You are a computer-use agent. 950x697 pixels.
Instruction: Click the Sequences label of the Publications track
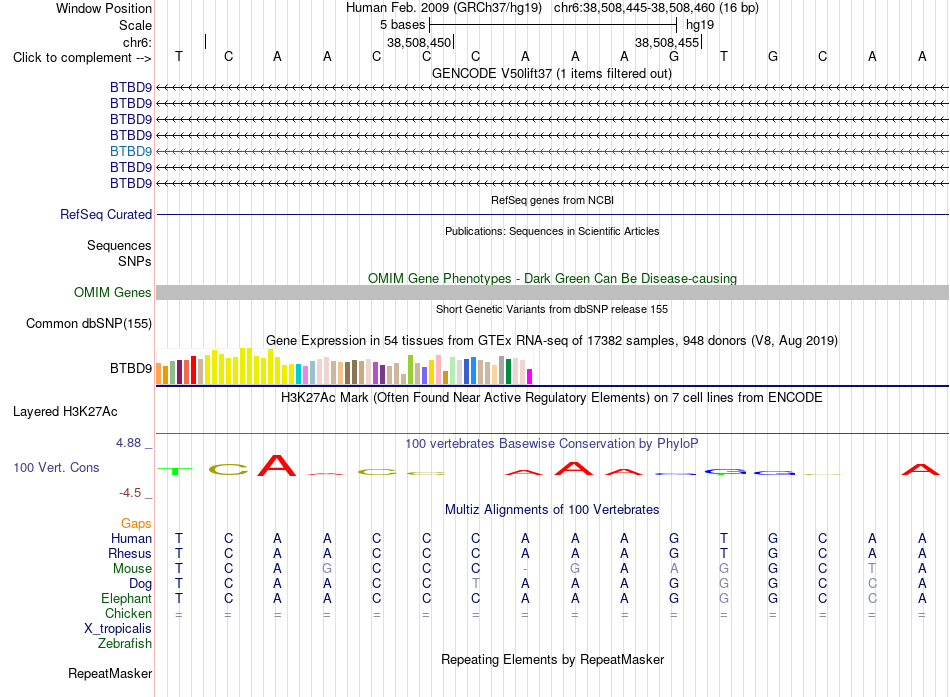119,245
